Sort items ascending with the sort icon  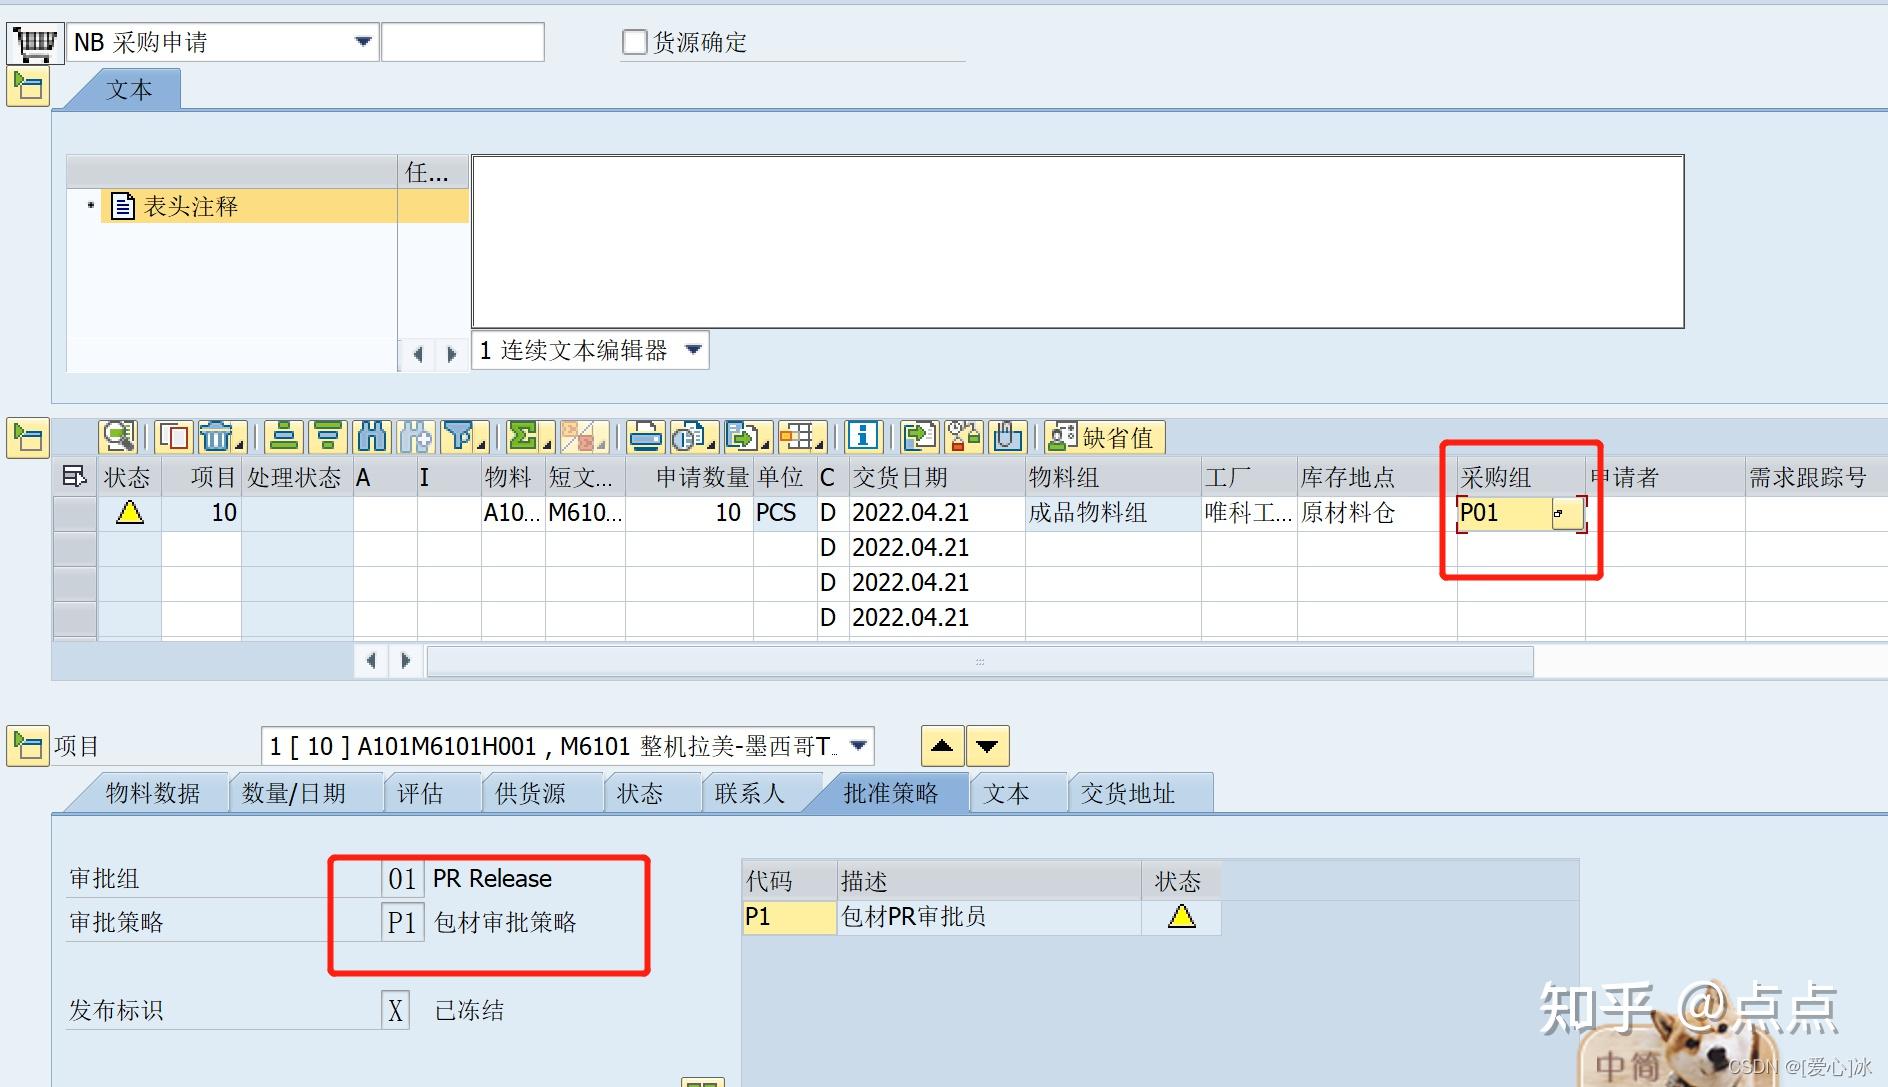coord(283,437)
